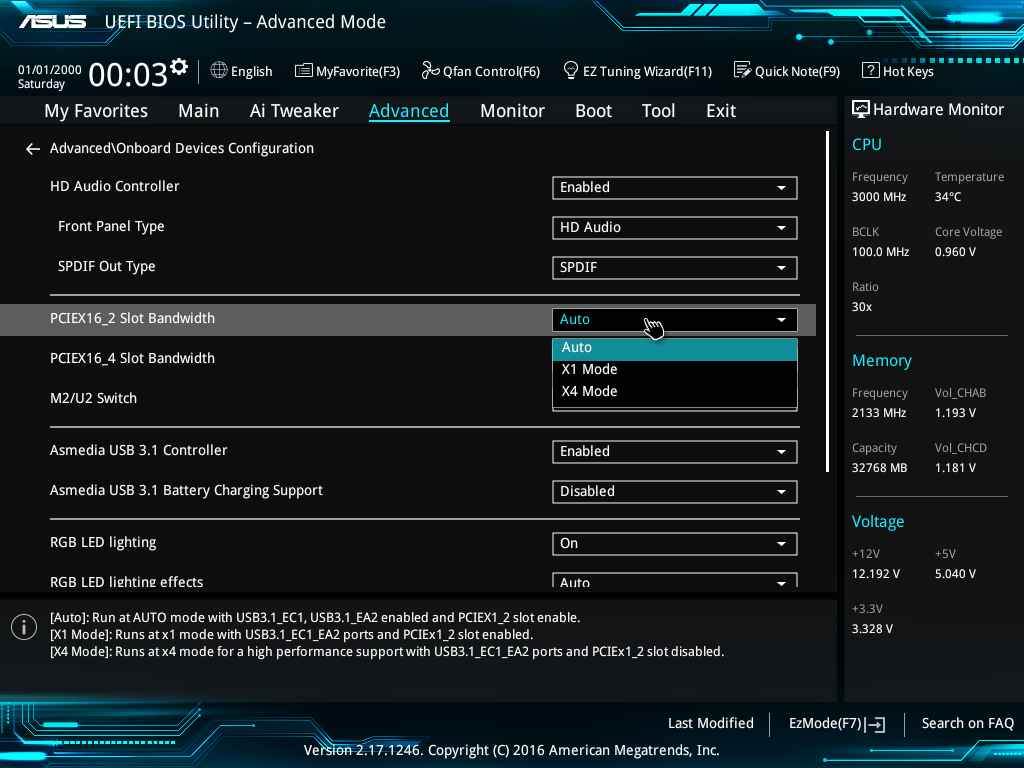Collapse the PCIEX16_2 Slot Bandwidth dropdown

pos(675,320)
